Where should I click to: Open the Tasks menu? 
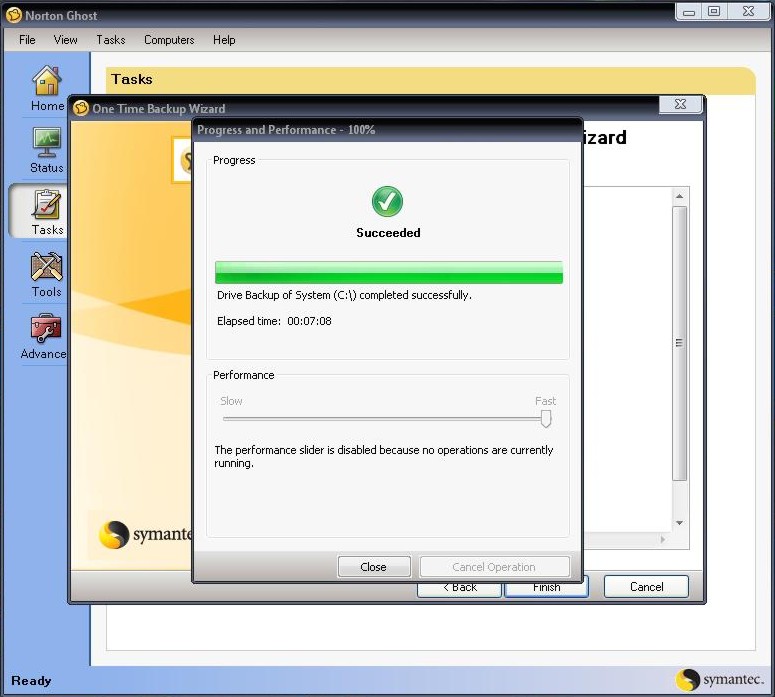pyautogui.click(x=111, y=40)
